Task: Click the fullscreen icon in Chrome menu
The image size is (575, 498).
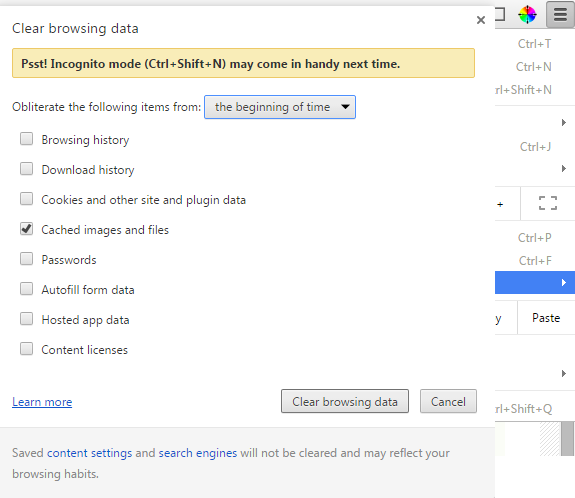Action: pyautogui.click(x=548, y=203)
